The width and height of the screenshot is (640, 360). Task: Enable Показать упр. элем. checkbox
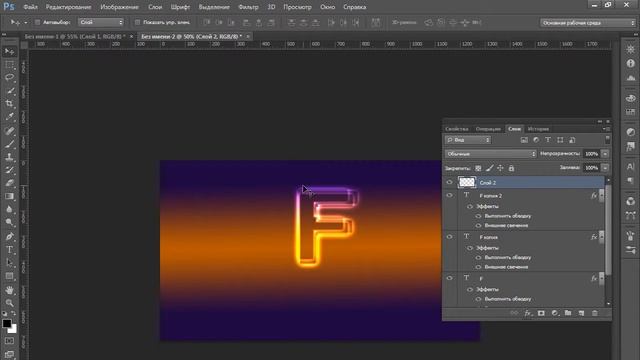pos(137,22)
